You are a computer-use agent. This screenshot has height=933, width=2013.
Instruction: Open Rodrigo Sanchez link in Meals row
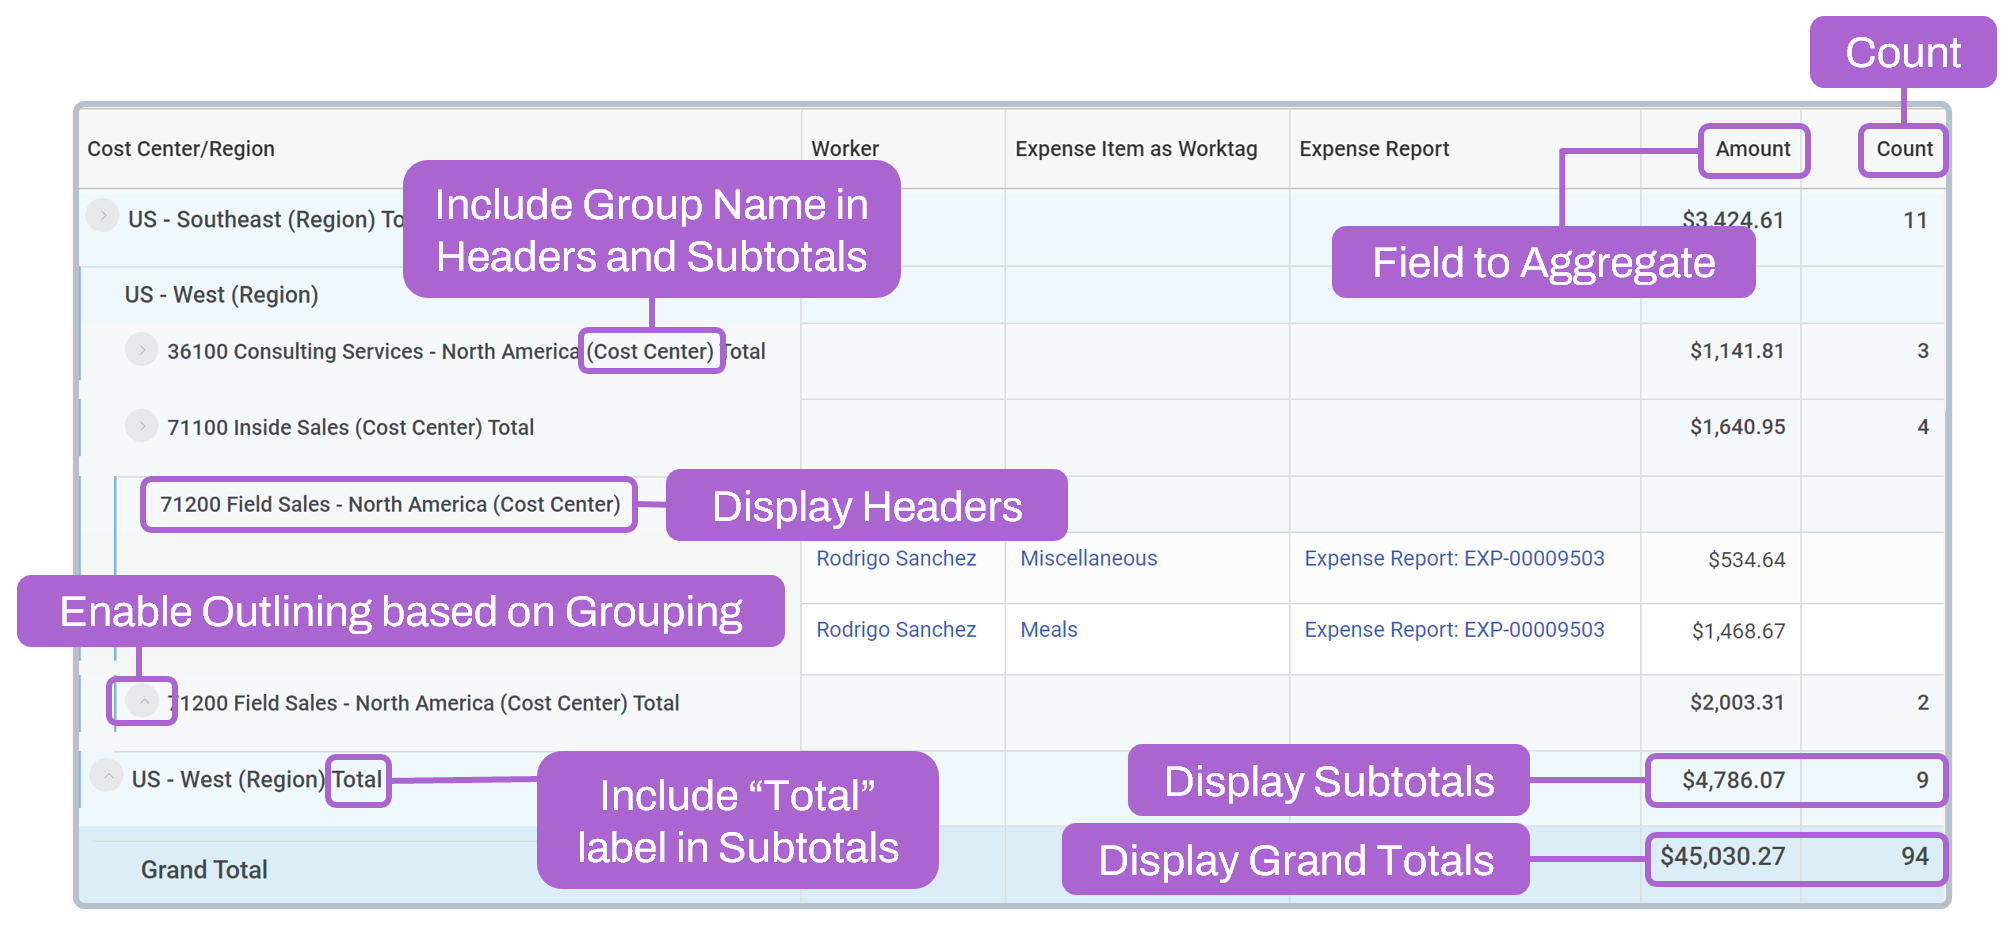(x=896, y=629)
